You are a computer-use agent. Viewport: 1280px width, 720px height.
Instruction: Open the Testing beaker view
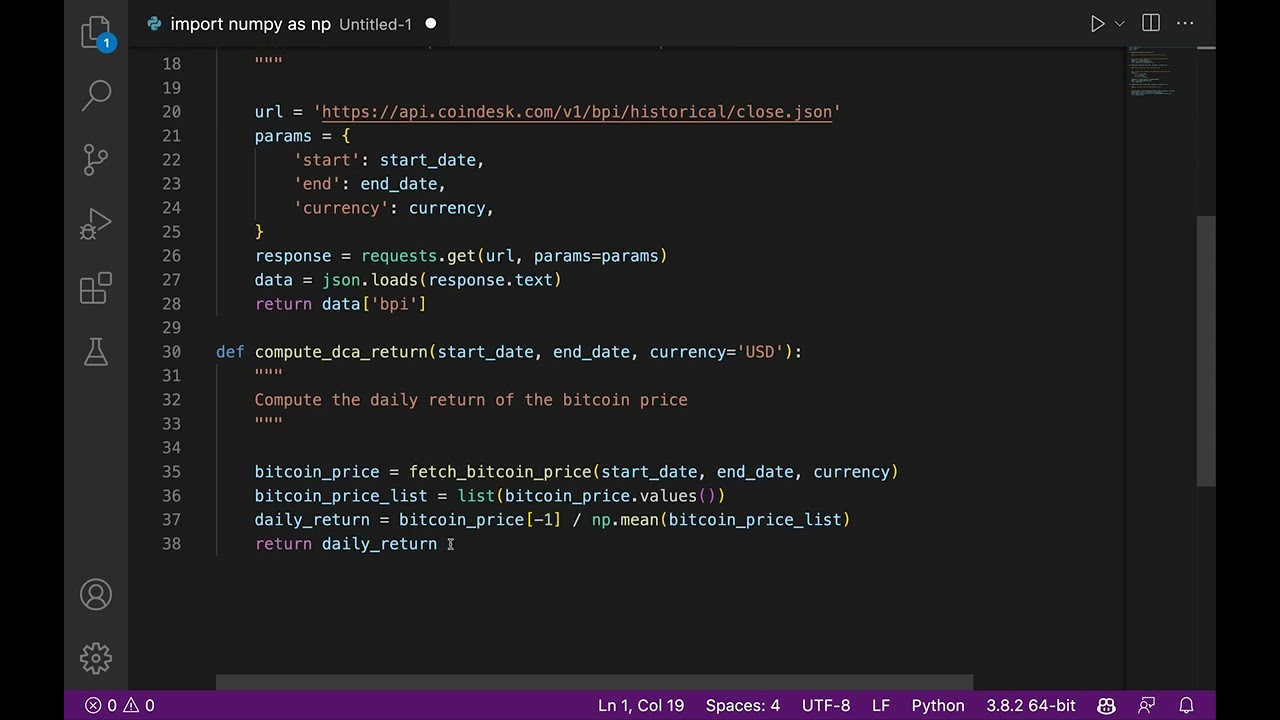(96, 352)
